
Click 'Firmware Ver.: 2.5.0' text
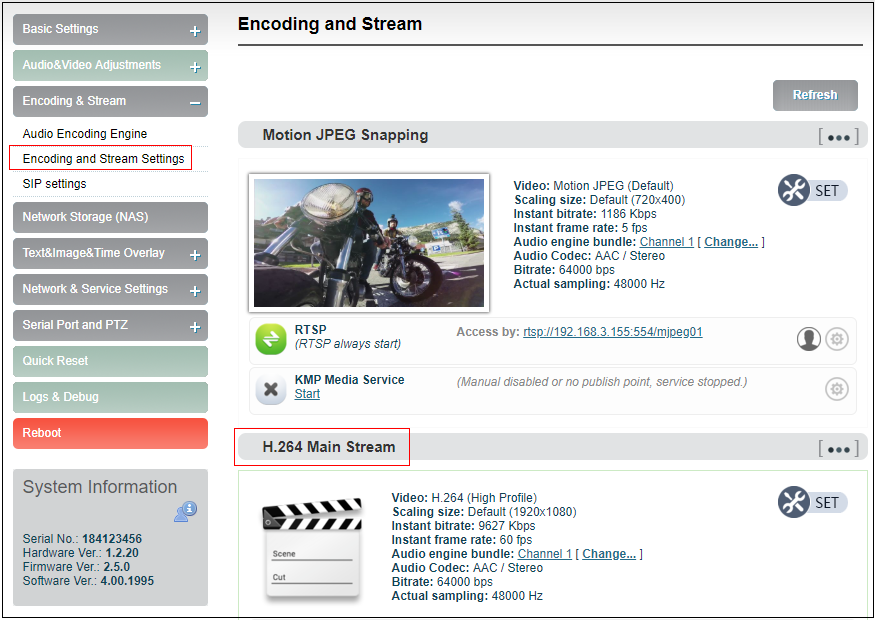(x=76, y=567)
